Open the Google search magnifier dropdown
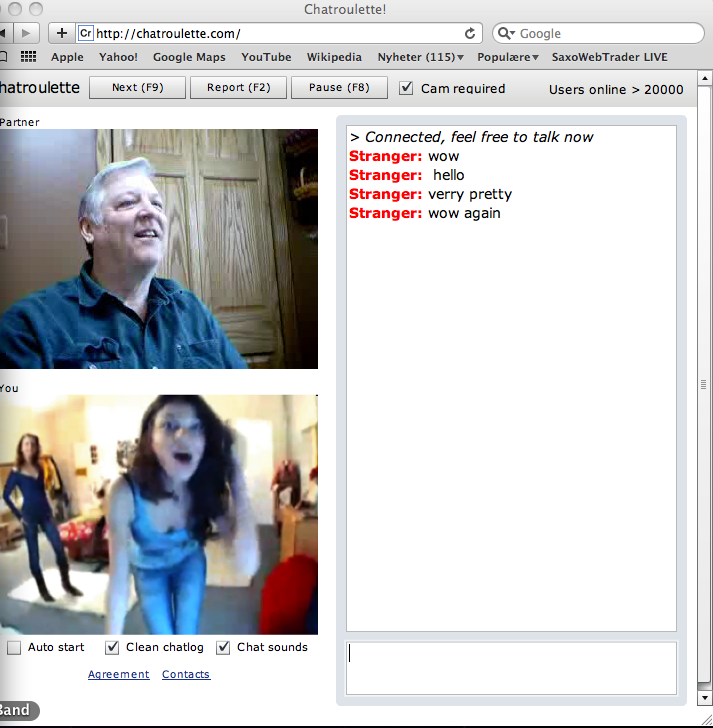Image resolution: width=713 pixels, height=728 pixels. coord(506,33)
